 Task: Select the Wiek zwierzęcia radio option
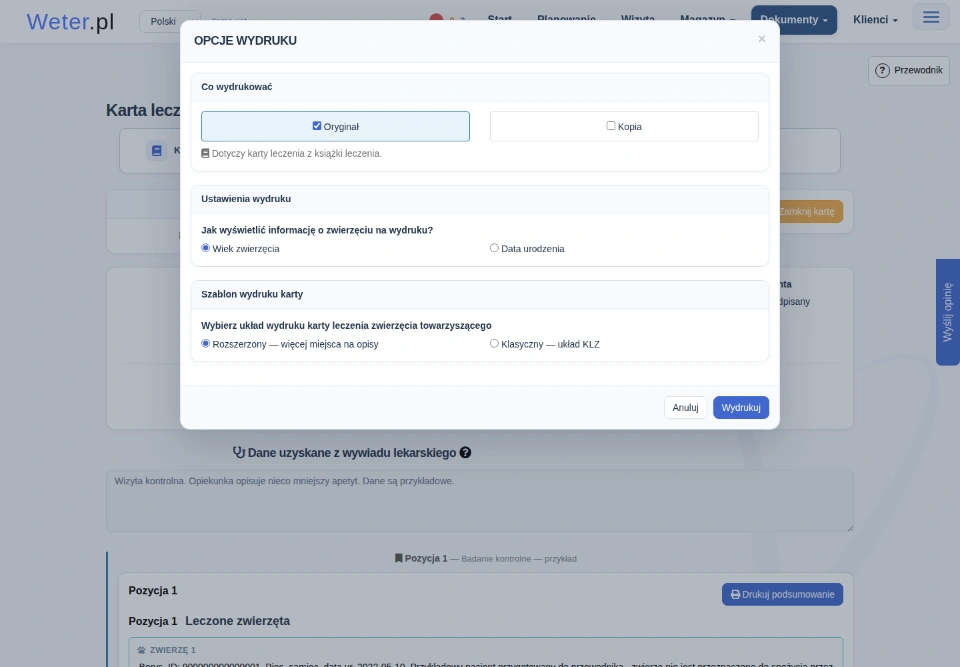[x=206, y=248]
